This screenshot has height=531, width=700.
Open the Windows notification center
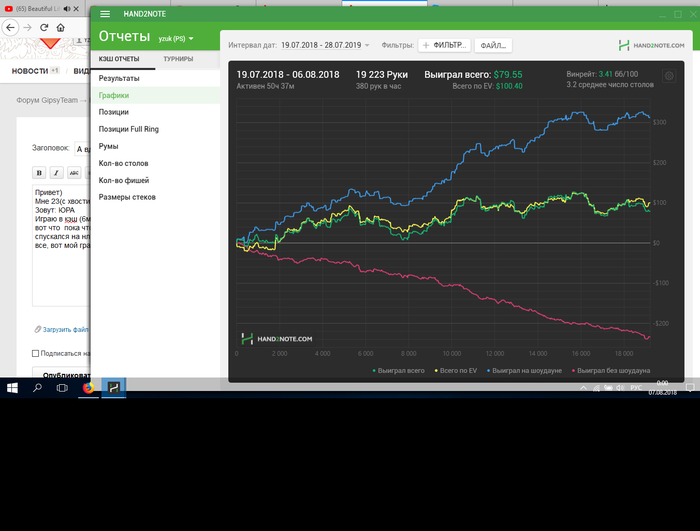click(690, 388)
